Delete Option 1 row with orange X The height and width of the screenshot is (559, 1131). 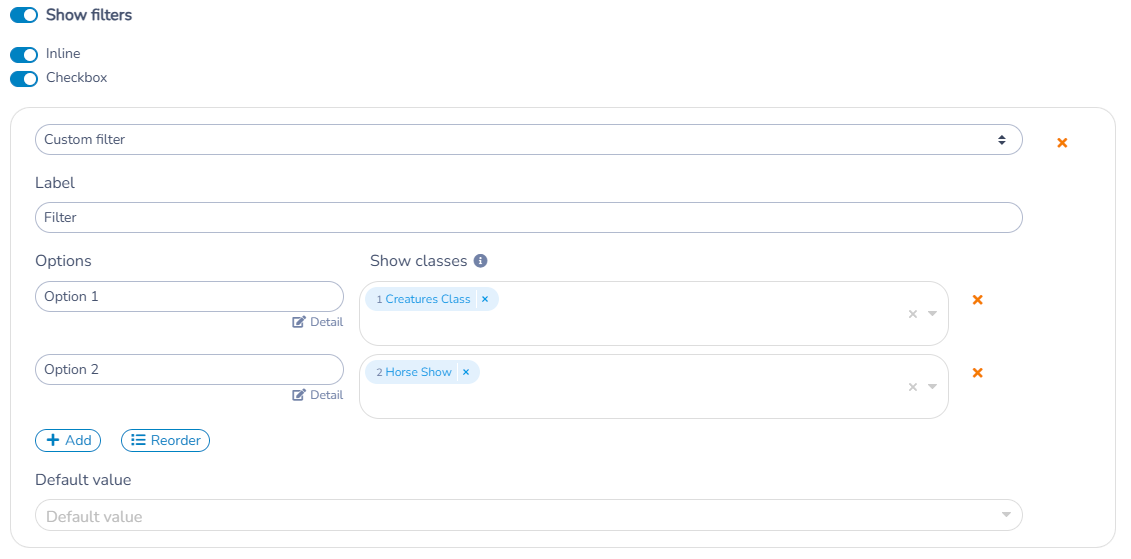(977, 300)
